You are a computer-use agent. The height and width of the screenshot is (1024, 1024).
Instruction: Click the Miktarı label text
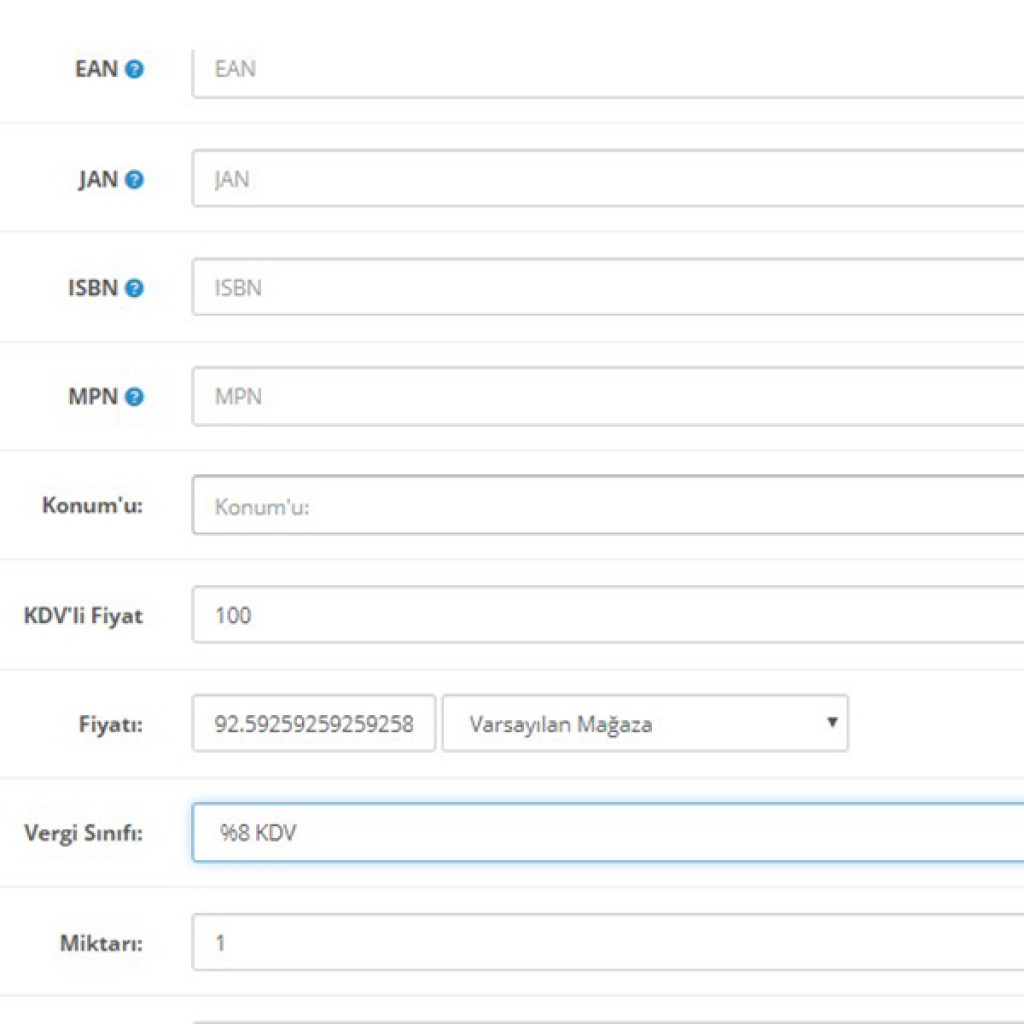pyautogui.click(x=100, y=942)
